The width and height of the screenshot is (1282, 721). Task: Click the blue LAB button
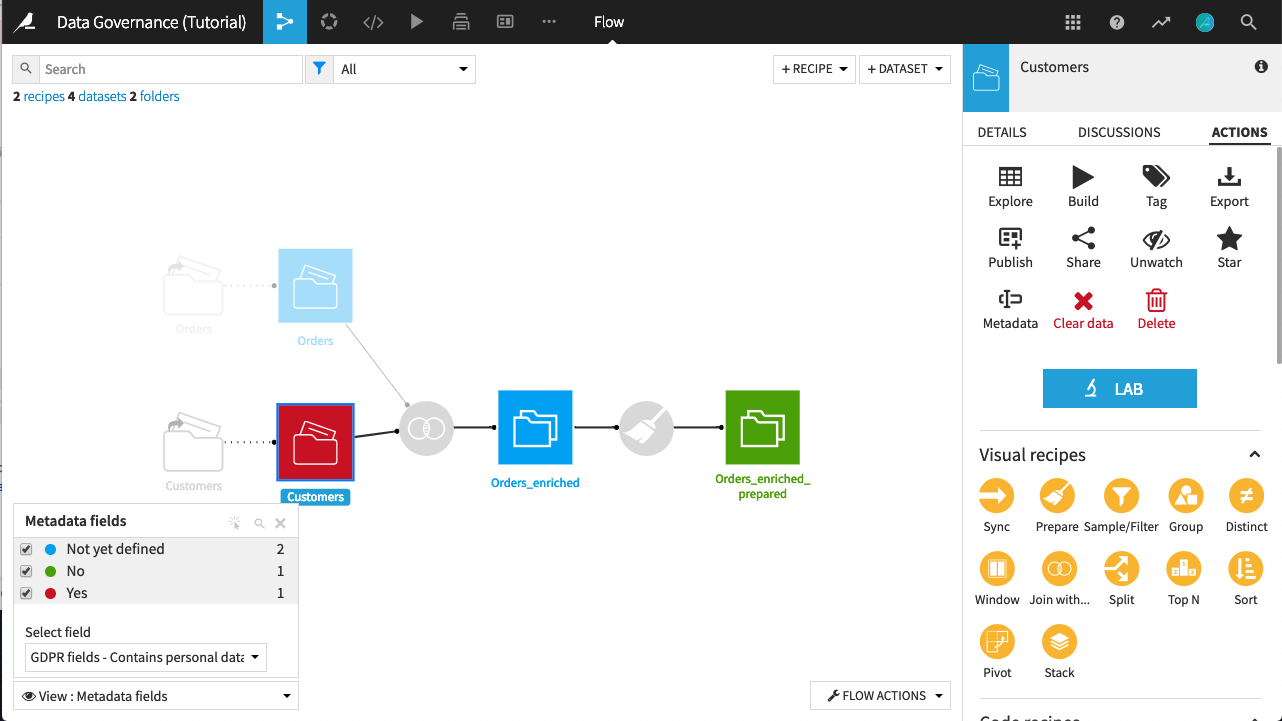click(1119, 389)
